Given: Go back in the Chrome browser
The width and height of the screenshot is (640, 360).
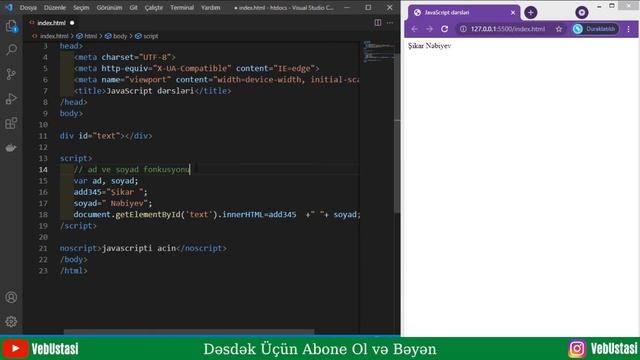Looking at the screenshot, I should tap(414, 29).
